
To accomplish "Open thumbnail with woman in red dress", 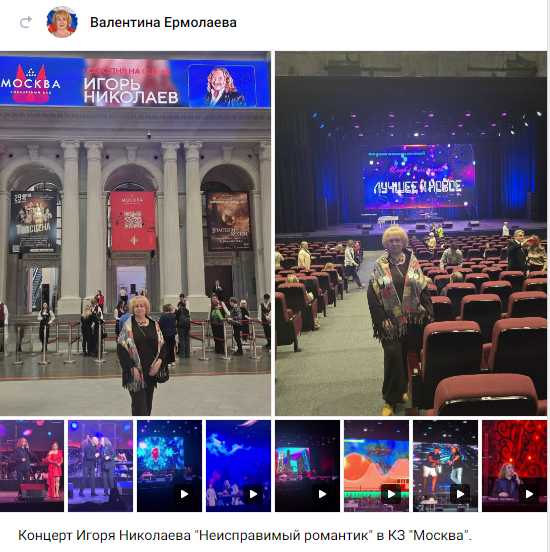I will [32, 466].
